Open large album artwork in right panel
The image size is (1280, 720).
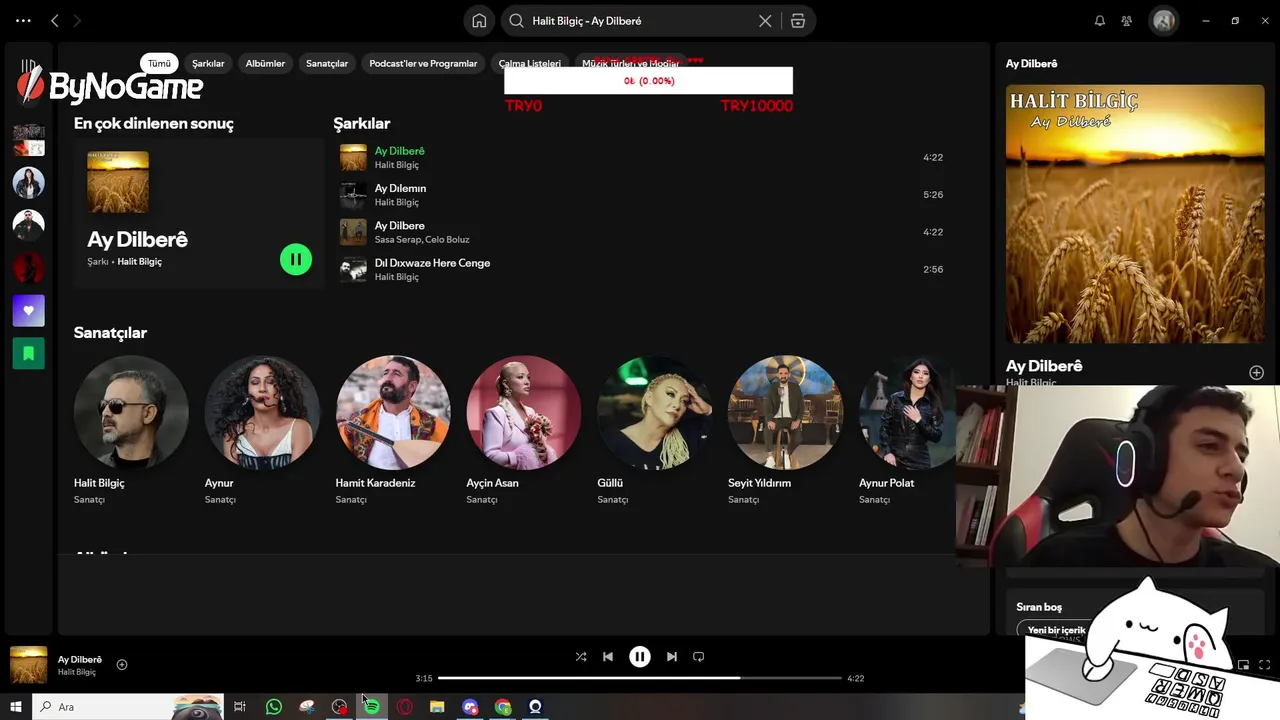coord(1135,214)
